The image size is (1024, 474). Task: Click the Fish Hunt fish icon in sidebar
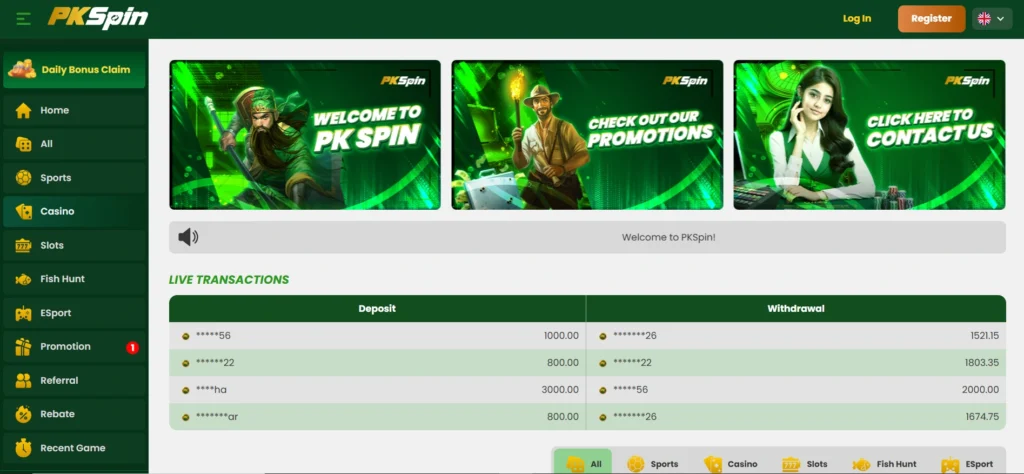click(x=24, y=279)
